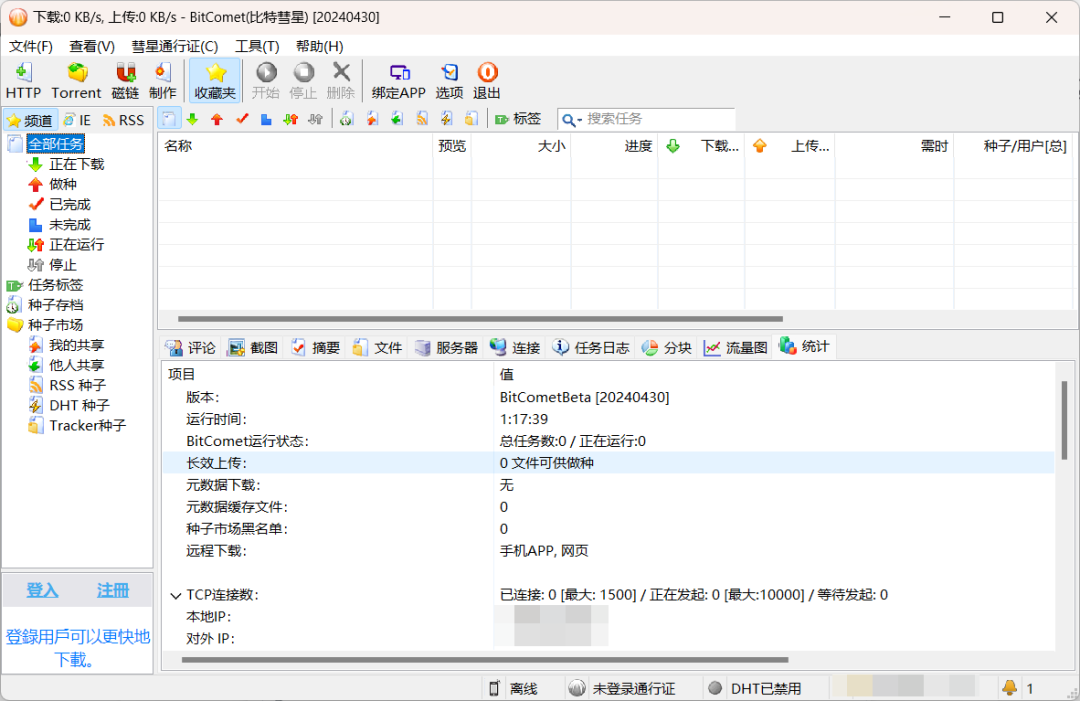Collapse the TCP连接数 section chevron
Screen dimensions: 1080x701
(176, 596)
